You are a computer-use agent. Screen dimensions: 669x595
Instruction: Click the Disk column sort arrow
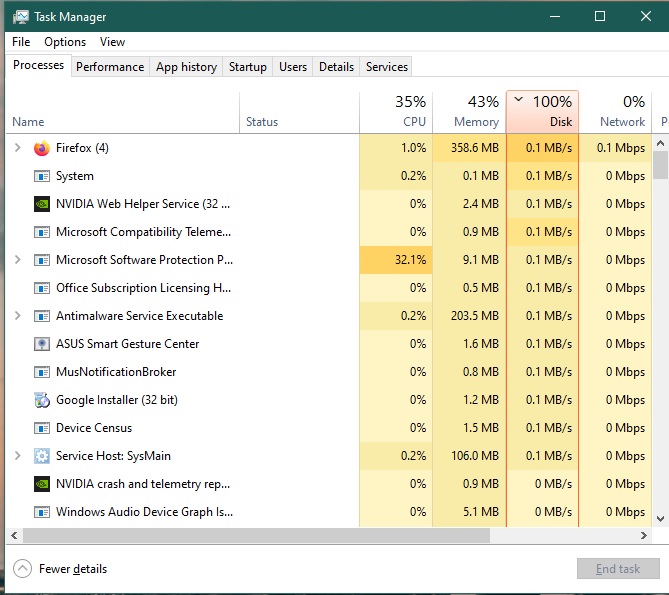pos(518,100)
